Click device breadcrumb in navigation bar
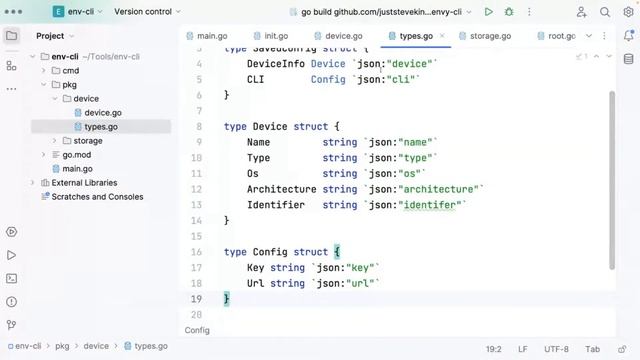Screen dimensions: 640x360 tap(96, 346)
